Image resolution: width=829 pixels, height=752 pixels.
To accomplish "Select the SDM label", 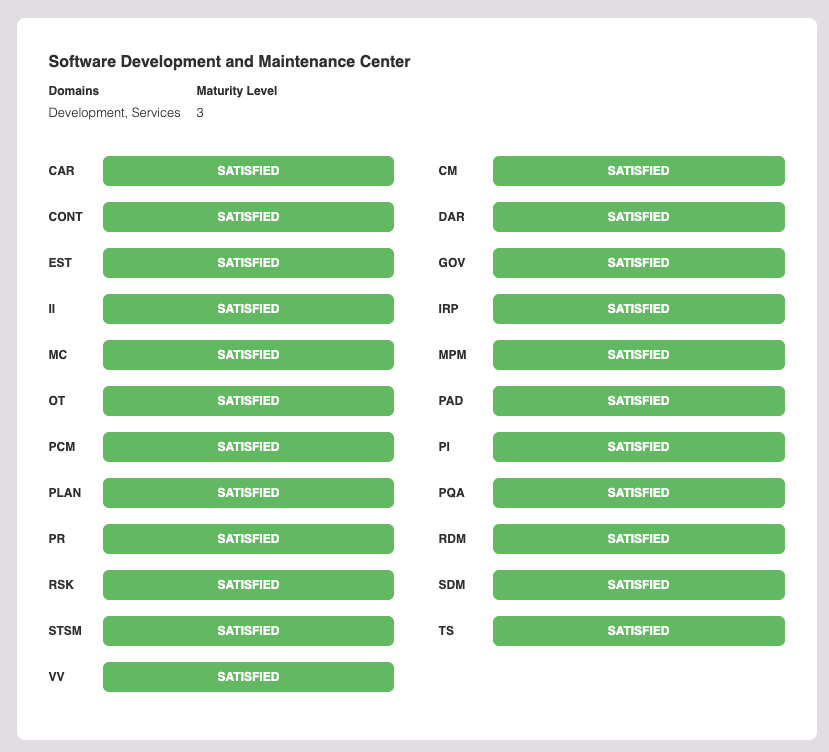I will 452,585.
